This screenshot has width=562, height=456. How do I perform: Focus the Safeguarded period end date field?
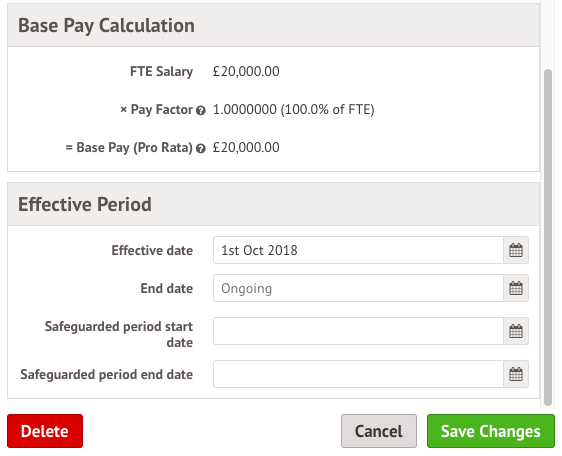tap(358, 374)
